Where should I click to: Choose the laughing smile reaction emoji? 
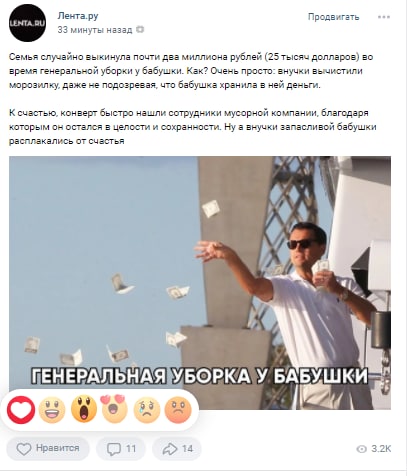[52, 410]
